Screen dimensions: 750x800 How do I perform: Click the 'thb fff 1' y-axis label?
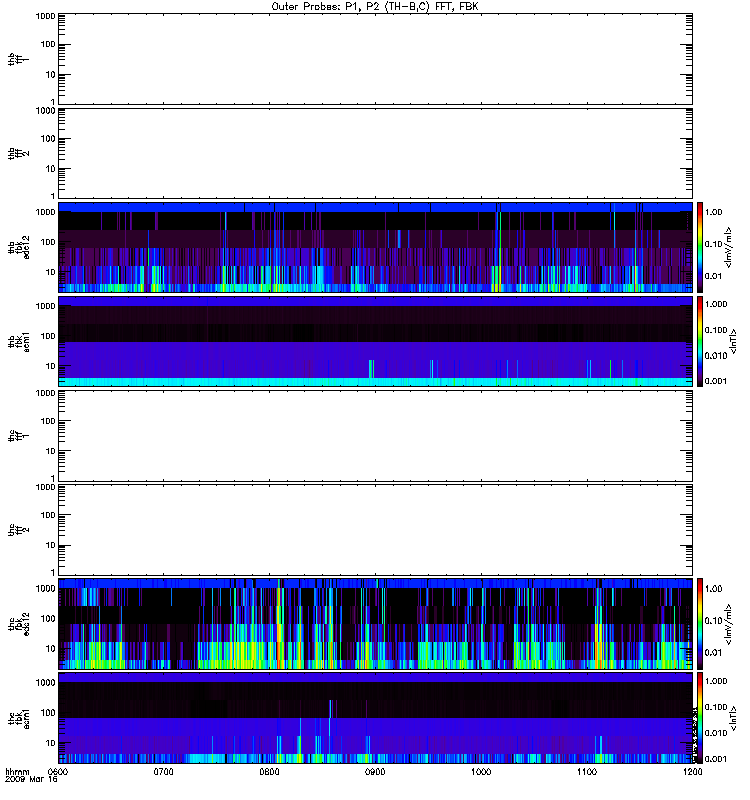click(18, 59)
